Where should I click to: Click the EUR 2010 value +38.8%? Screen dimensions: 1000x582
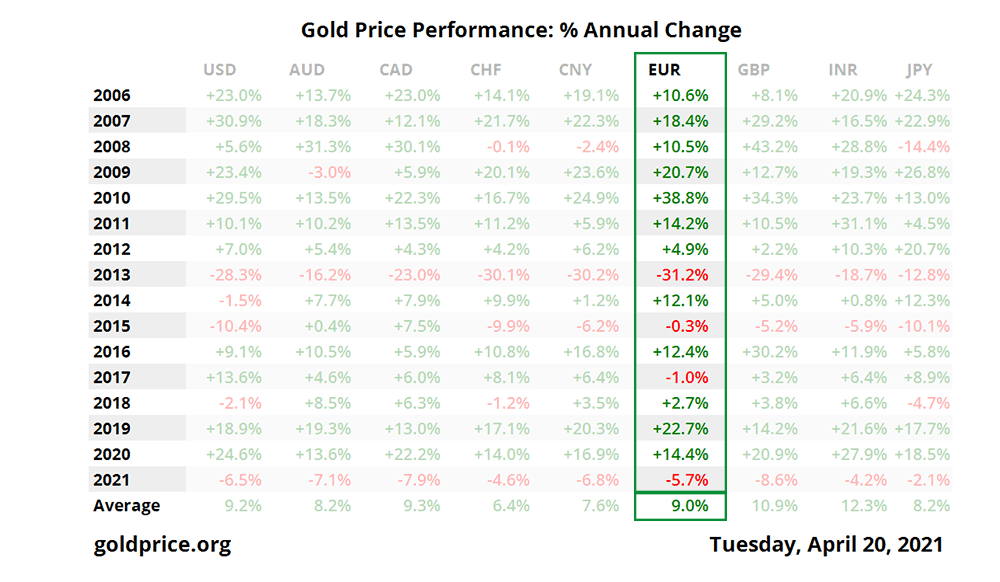tap(680, 198)
